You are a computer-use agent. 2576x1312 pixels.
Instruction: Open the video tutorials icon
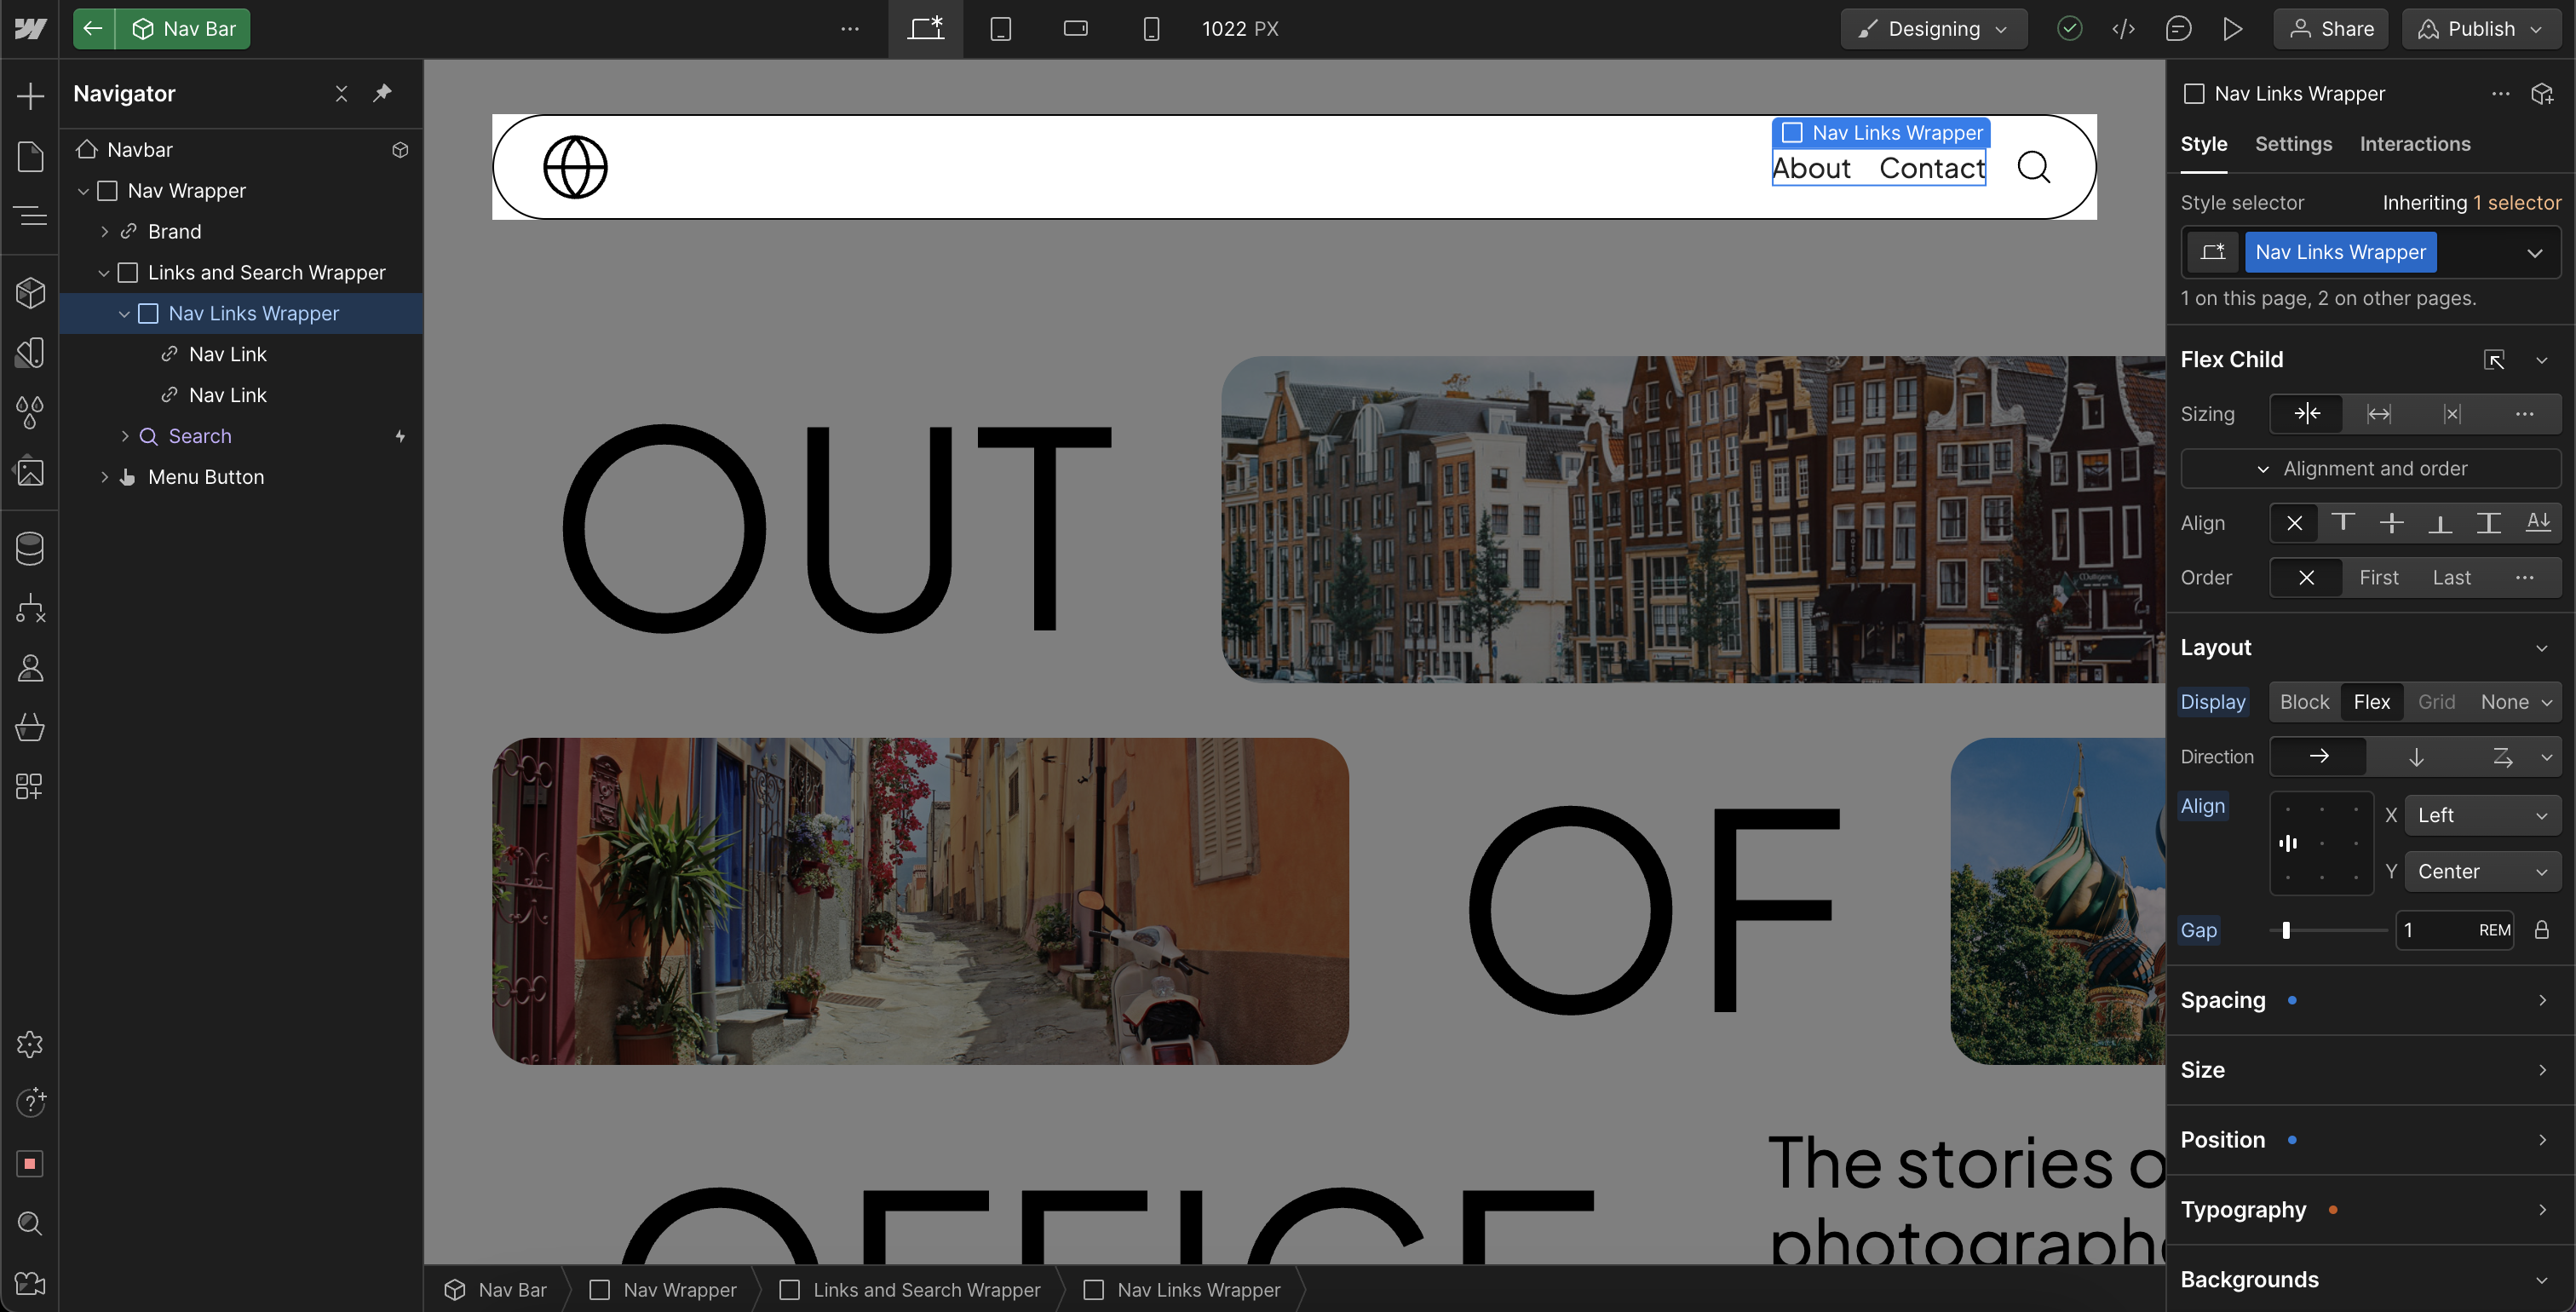click(30, 1283)
